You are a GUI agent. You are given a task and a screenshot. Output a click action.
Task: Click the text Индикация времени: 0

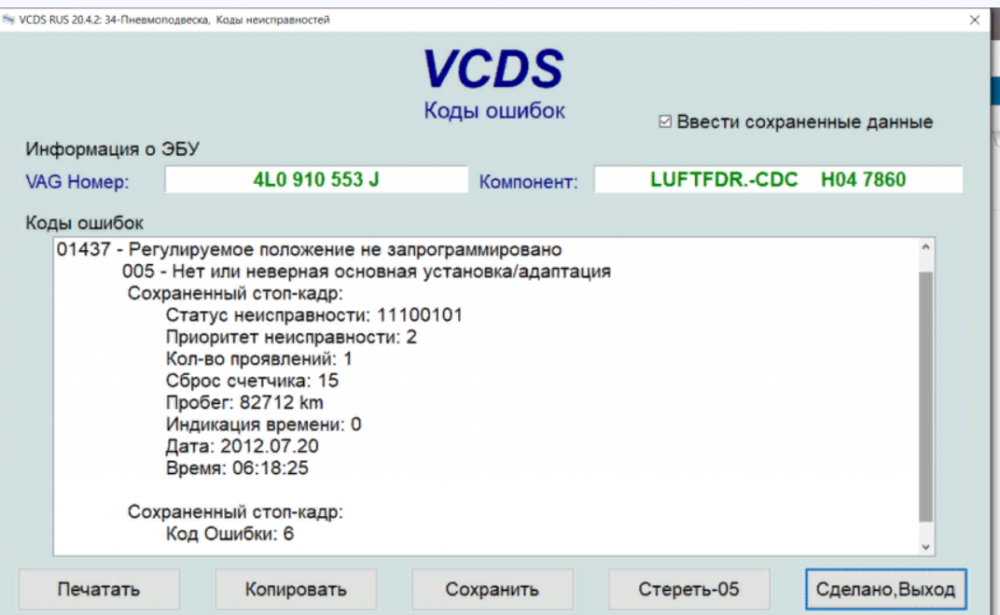tap(263, 424)
